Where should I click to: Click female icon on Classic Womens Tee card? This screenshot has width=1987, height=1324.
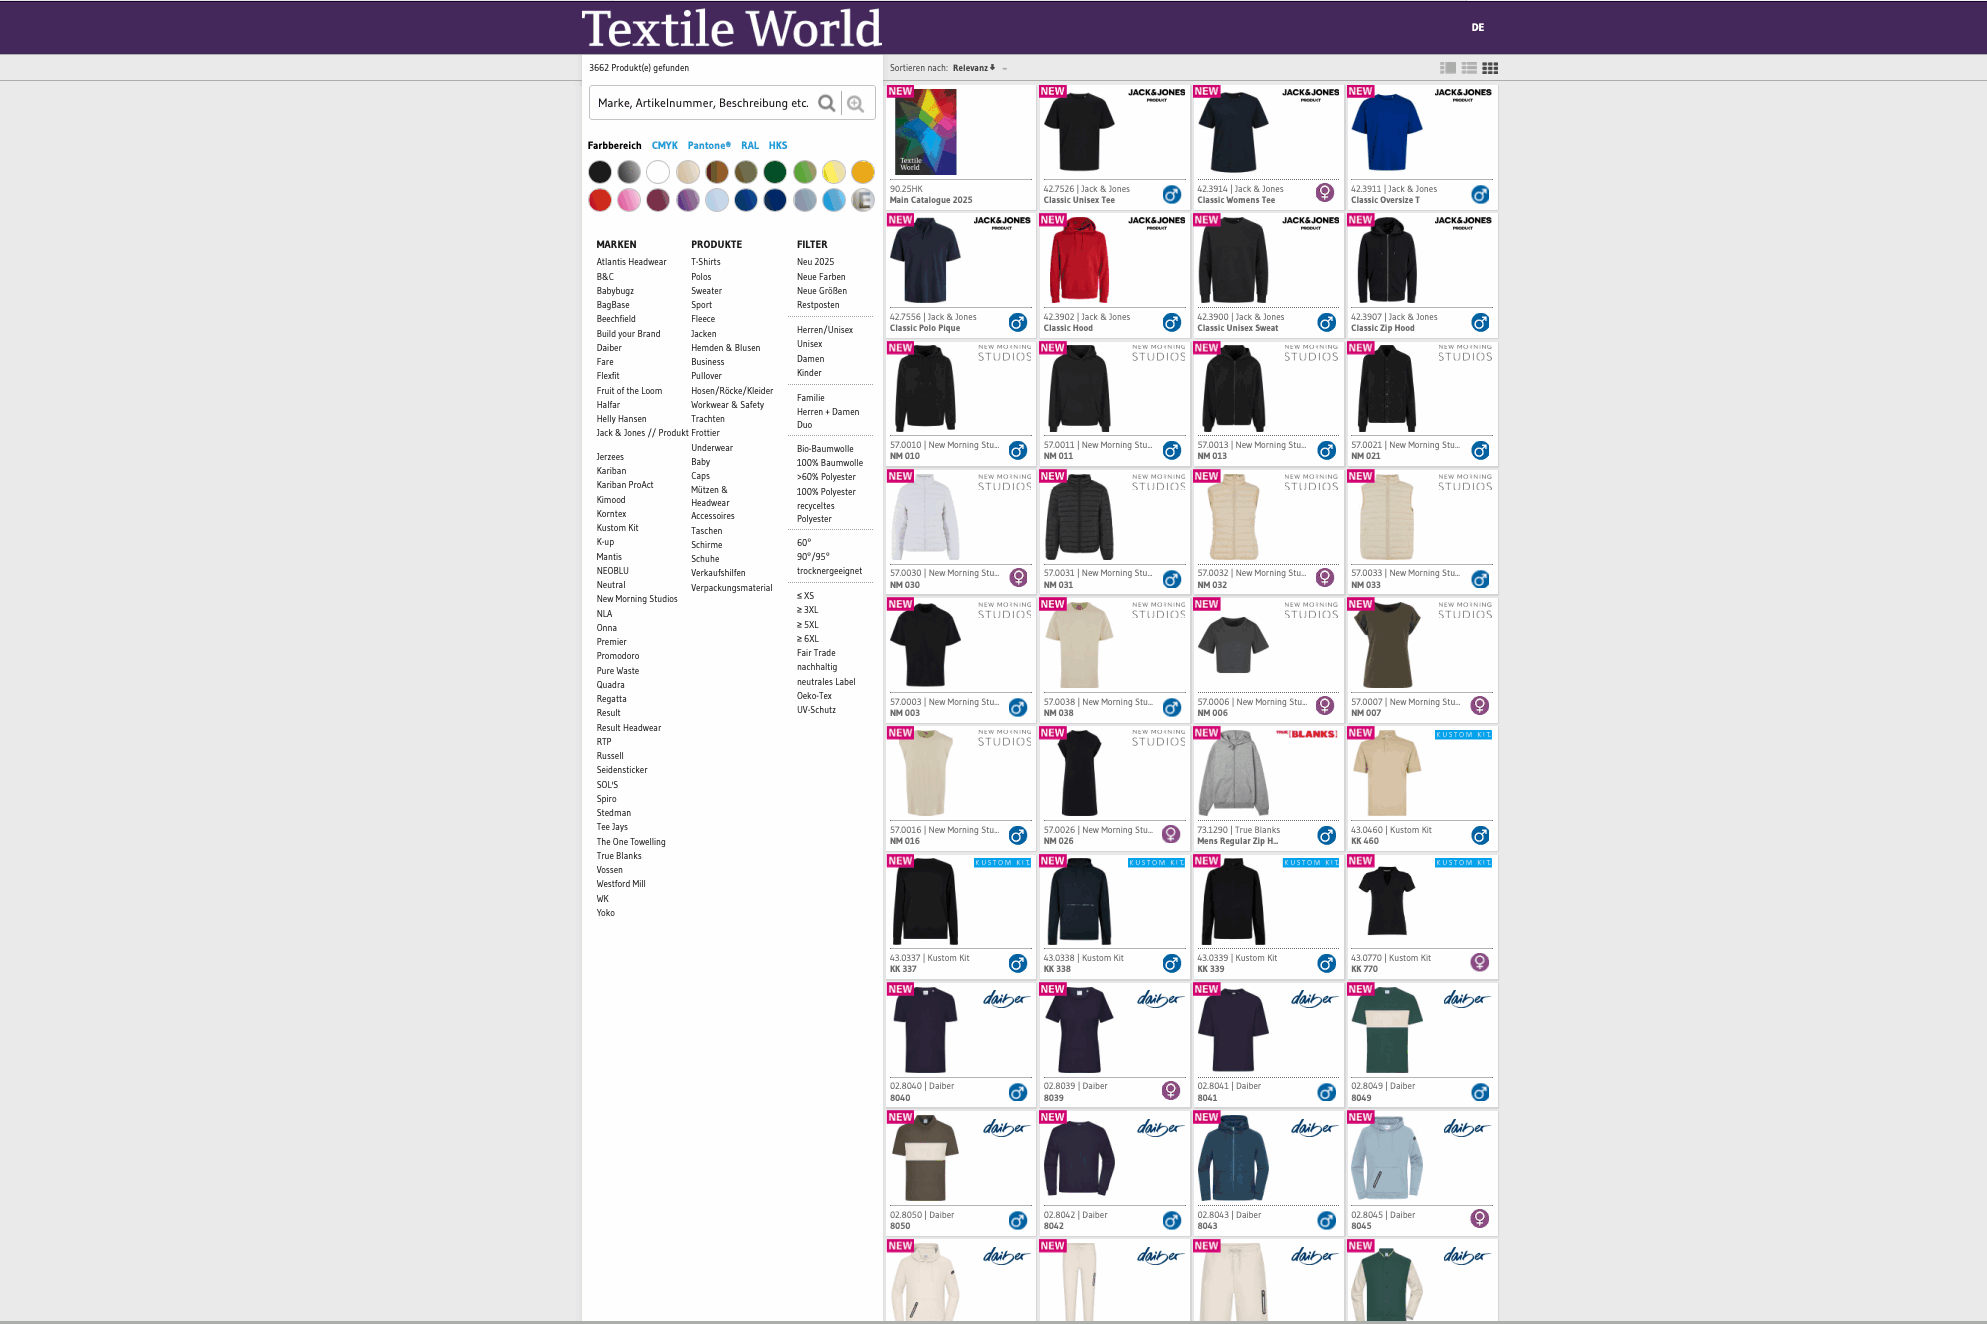[x=1325, y=193]
